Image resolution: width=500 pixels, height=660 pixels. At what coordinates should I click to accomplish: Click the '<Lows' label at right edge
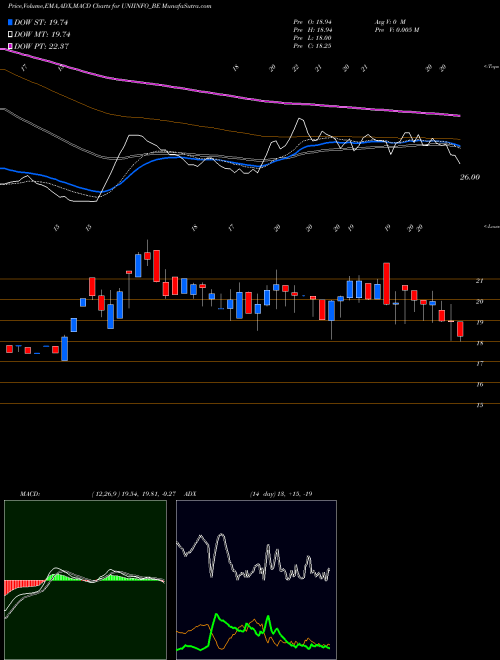pos(491,226)
